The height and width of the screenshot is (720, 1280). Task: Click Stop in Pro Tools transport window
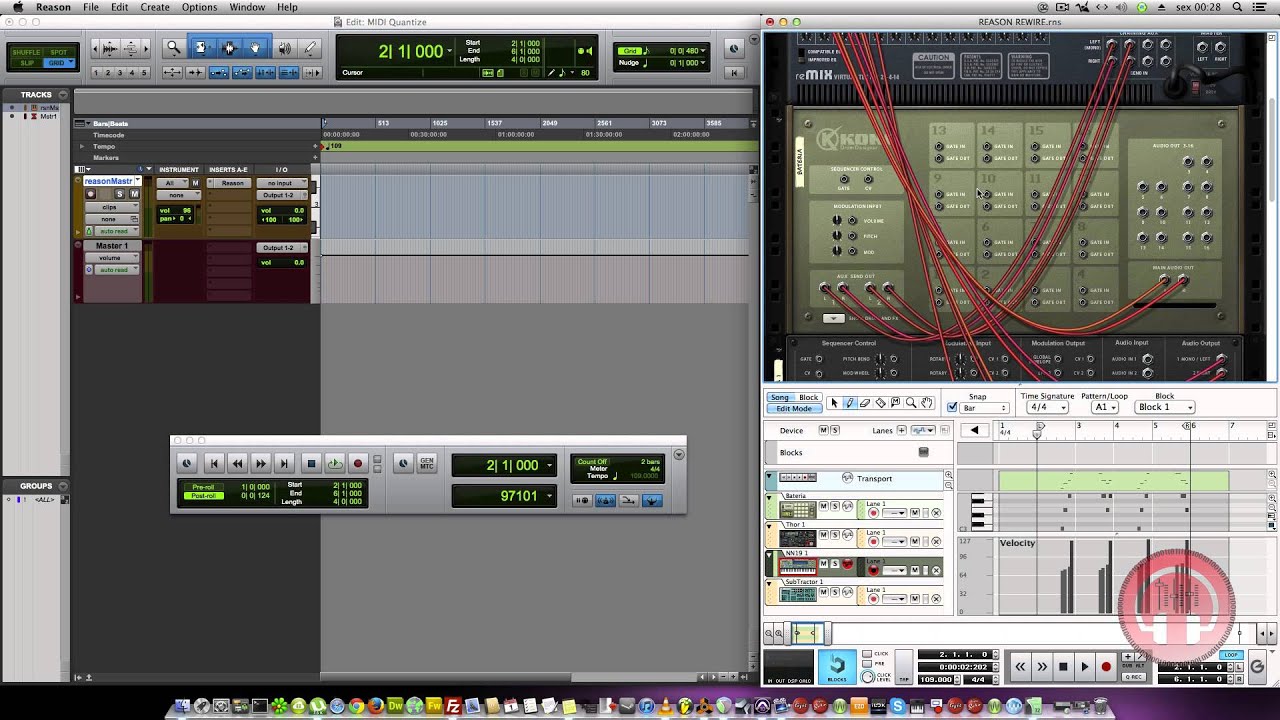(311, 463)
